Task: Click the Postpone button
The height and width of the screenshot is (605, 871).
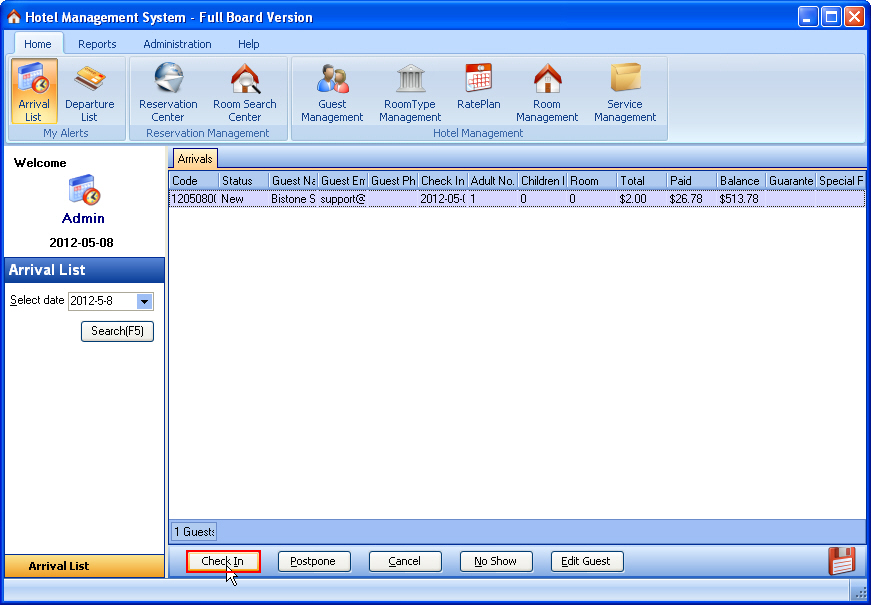Action: click(314, 561)
